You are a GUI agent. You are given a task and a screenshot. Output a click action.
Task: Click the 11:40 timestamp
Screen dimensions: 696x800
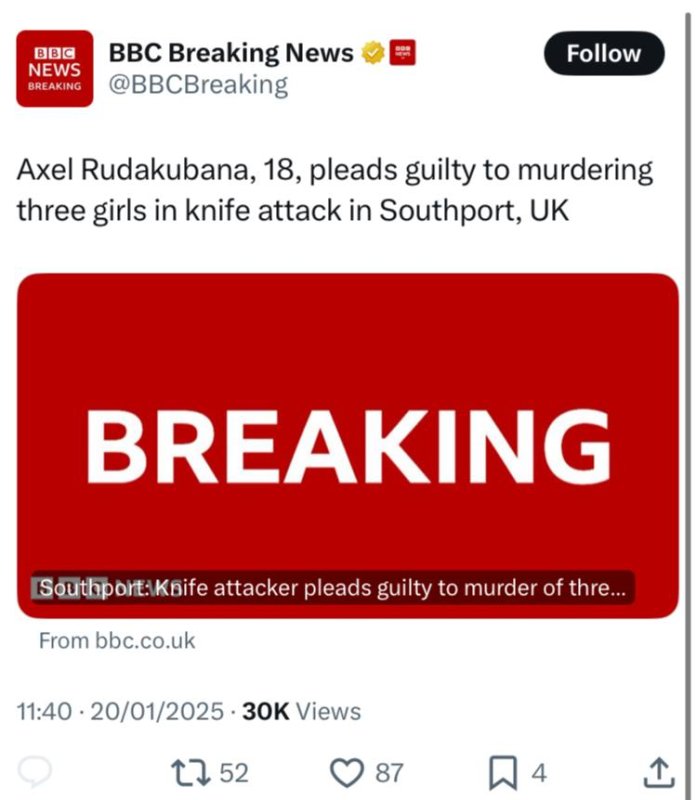coord(45,712)
